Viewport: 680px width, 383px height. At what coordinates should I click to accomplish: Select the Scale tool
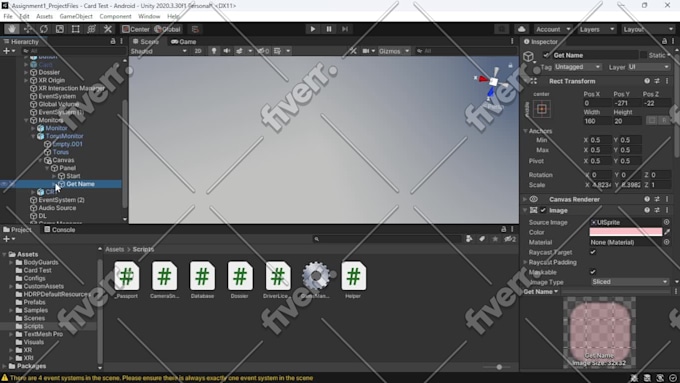click(60, 29)
